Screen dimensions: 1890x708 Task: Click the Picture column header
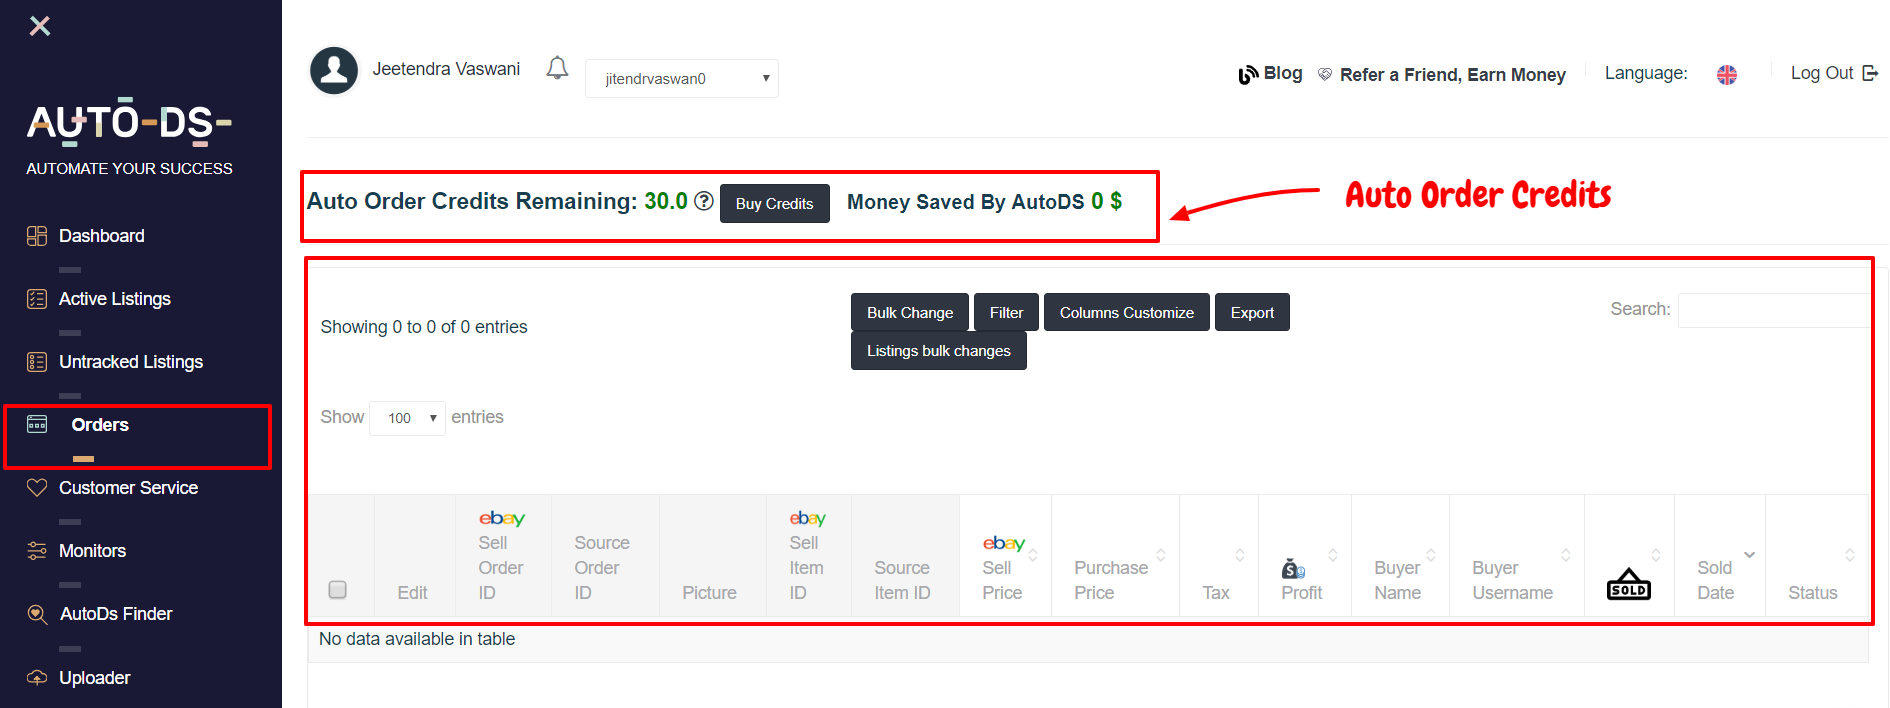(709, 593)
